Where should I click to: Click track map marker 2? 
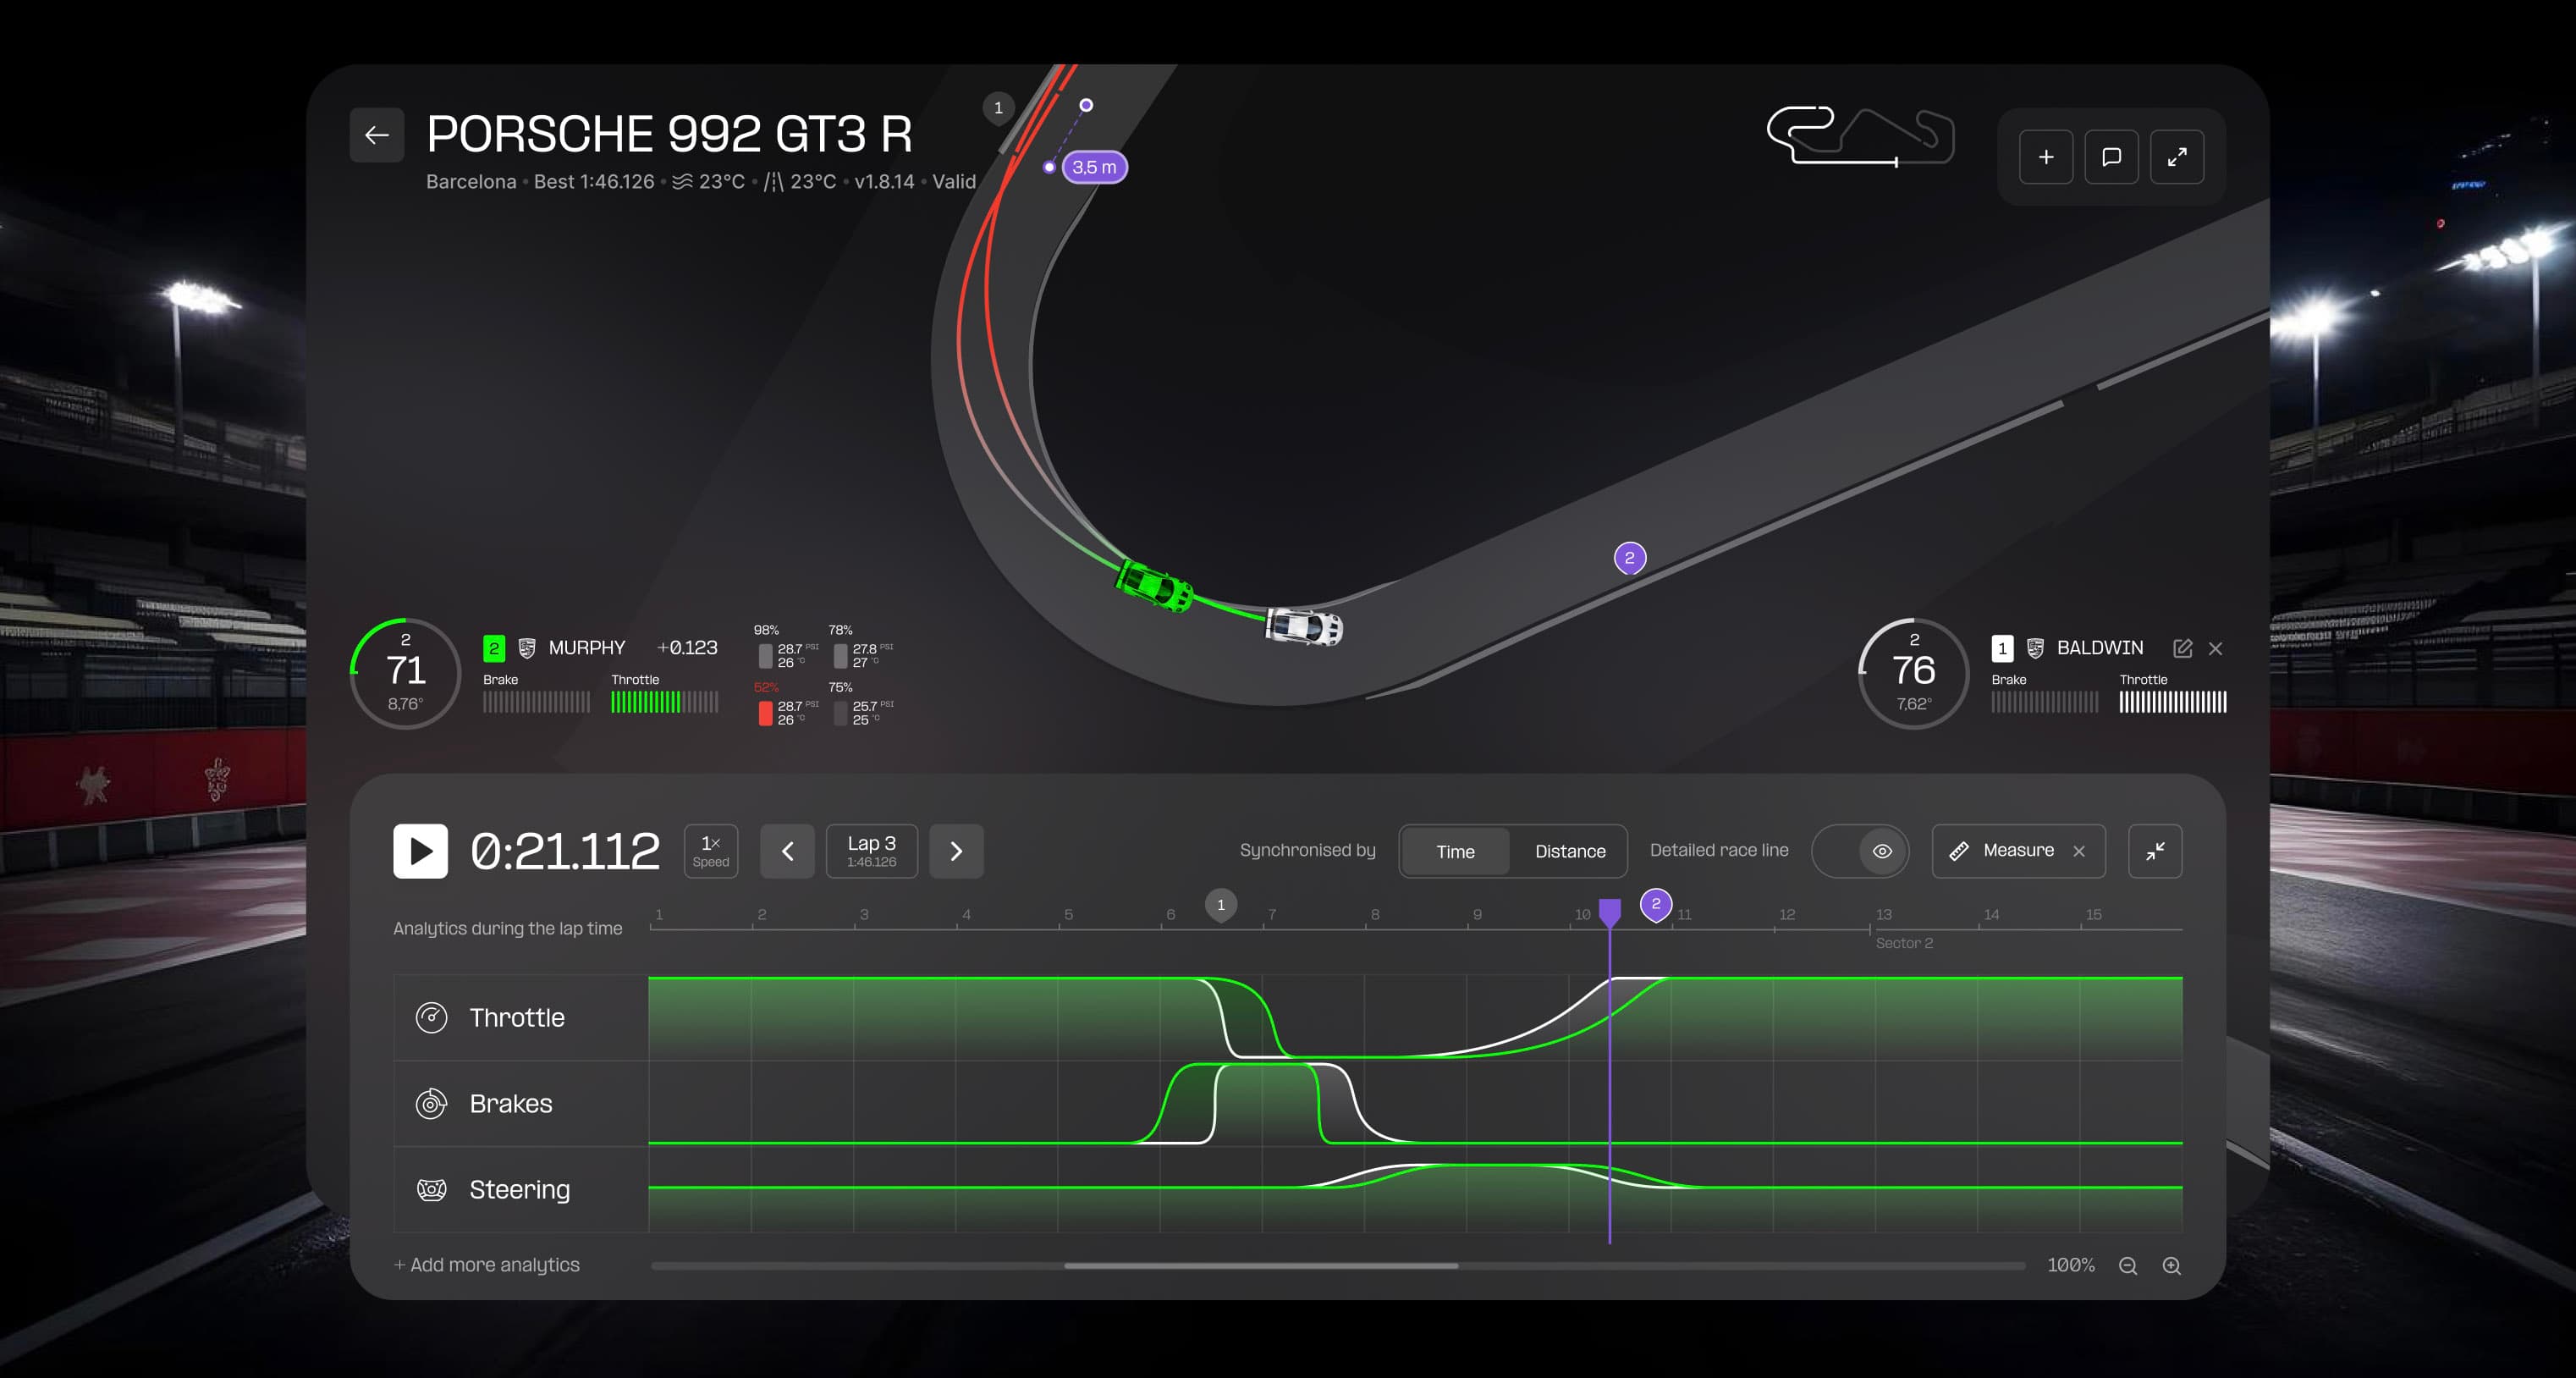1630,558
